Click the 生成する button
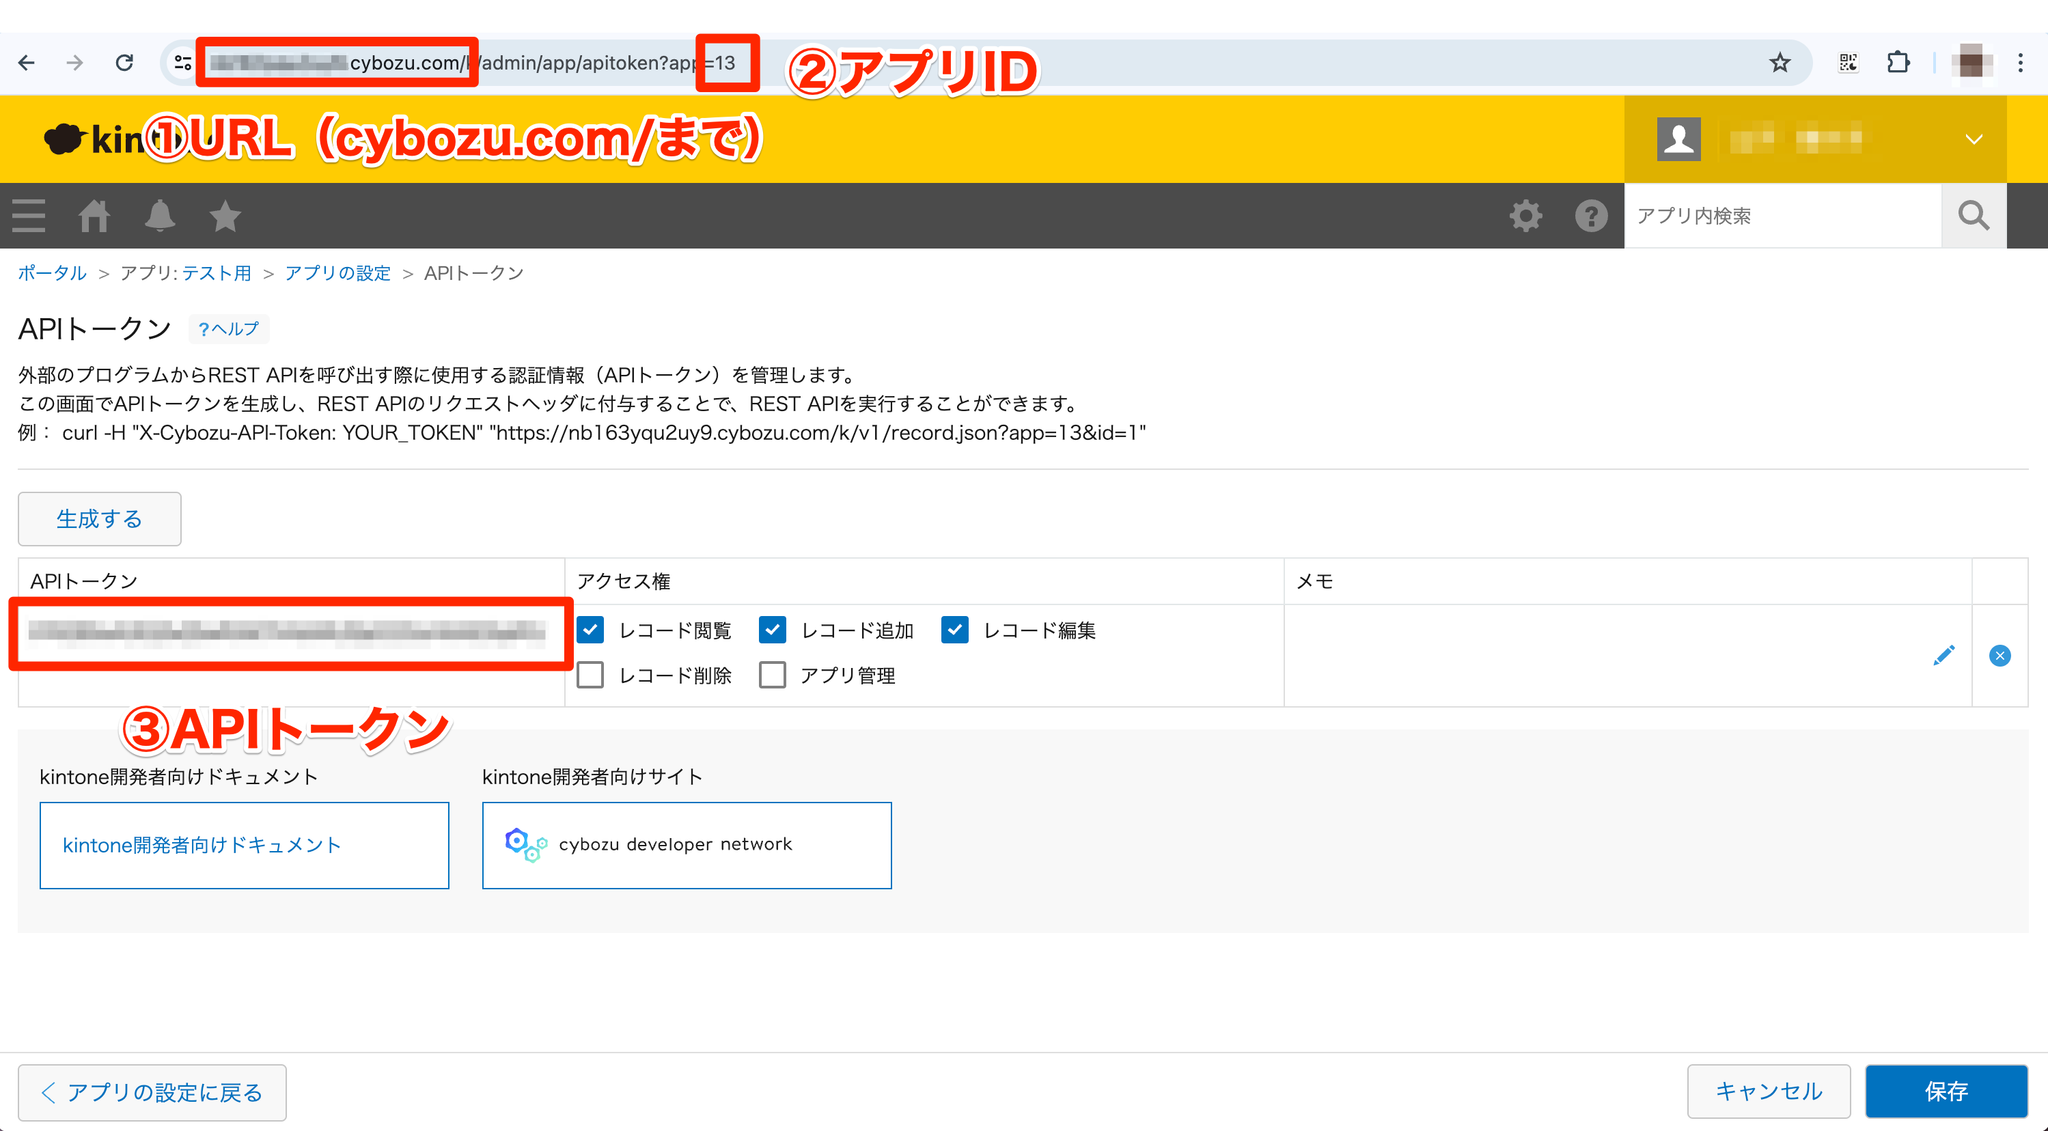This screenshot has width=2048, height=1131. tap(99, 519)
